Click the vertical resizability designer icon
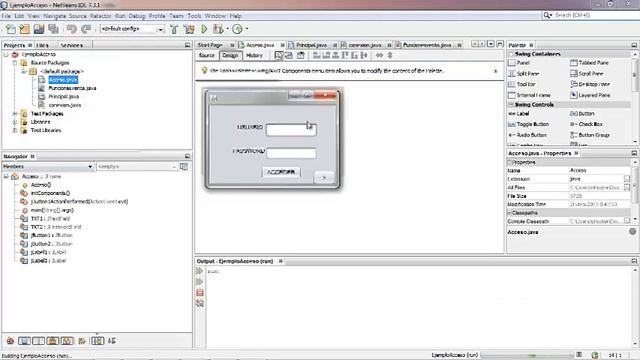Image resolution: width=640 pixels, height=360 pixels. coord(390,55)
